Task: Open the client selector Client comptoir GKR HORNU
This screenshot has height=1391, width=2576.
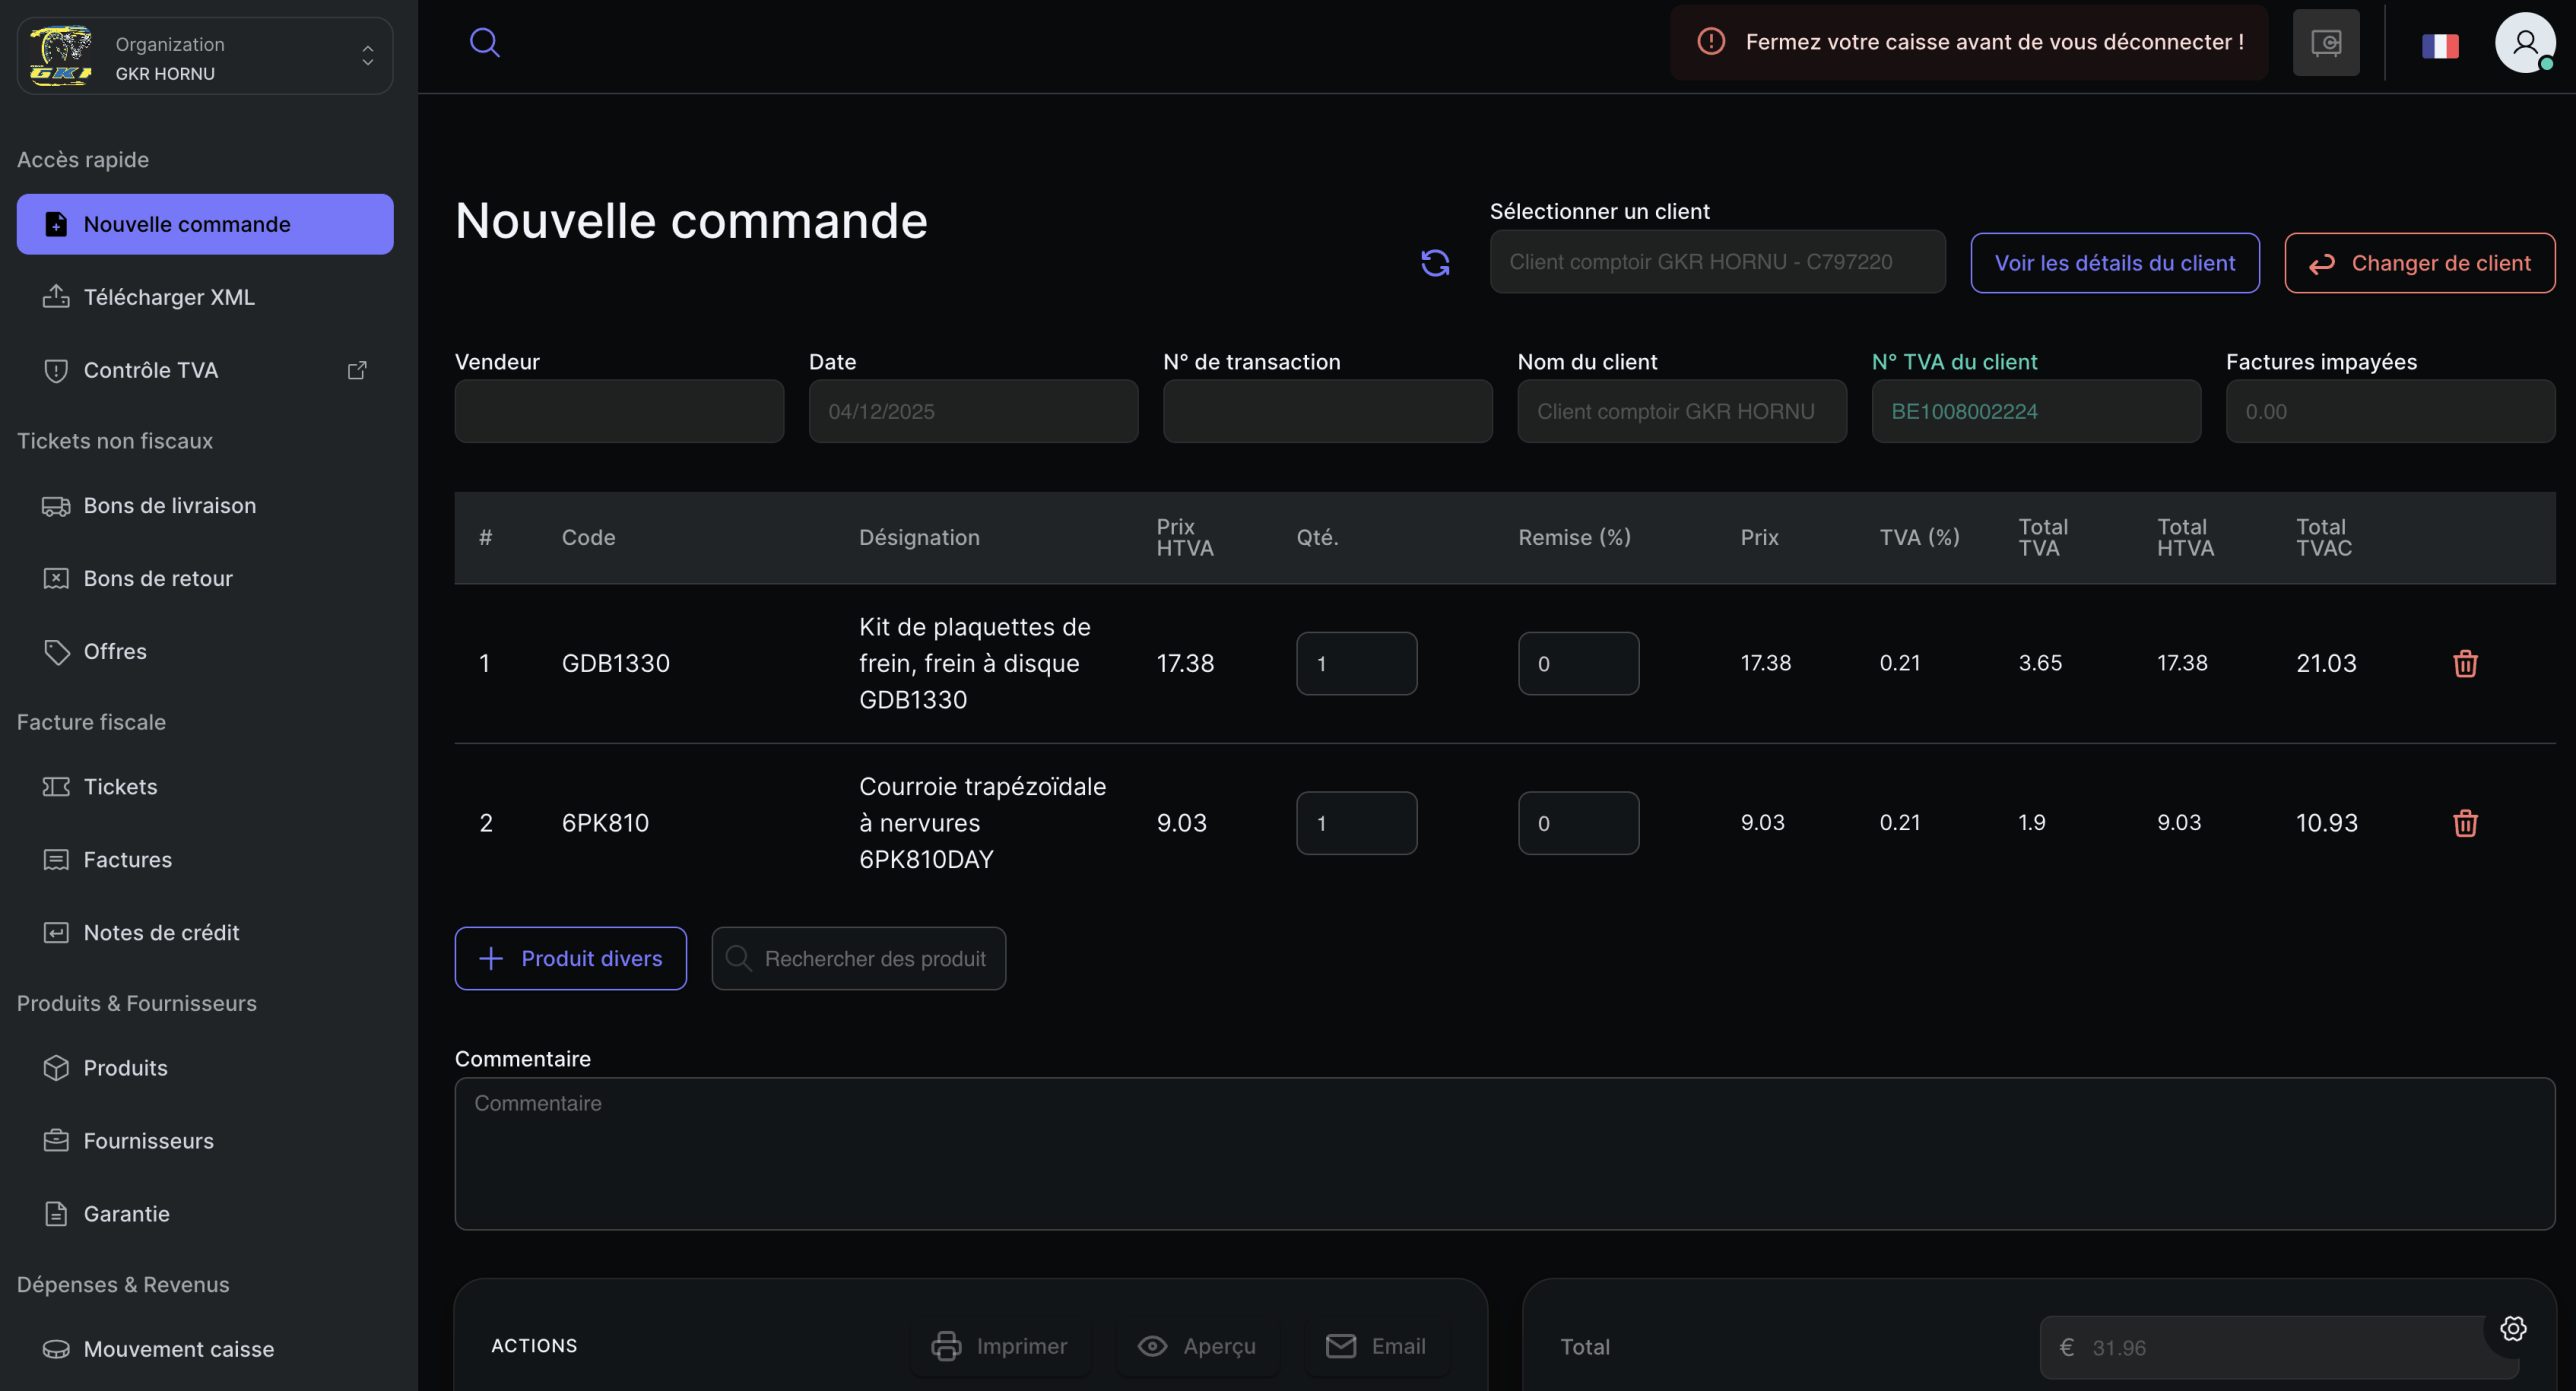Action: pos(1716,261)
